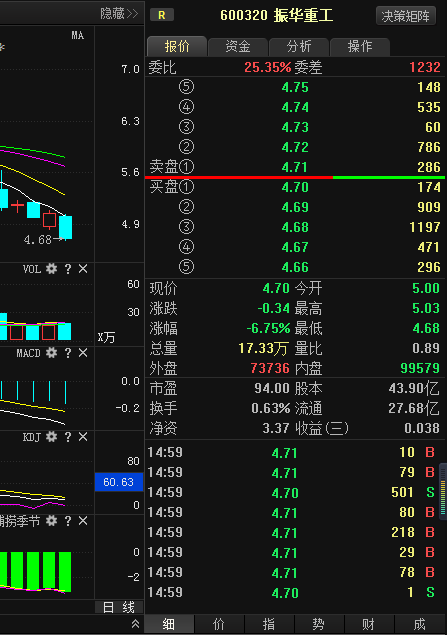Select the 指 bottom tab
The height and width of the screenshot is (635, 447).
point(269,624)
